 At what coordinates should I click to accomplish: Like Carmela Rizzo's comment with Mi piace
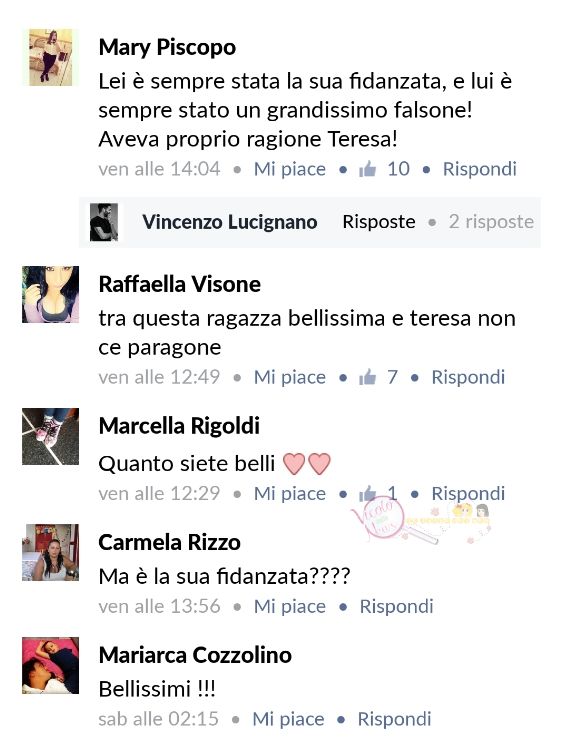pyautogui.click(x=290, y=606)
